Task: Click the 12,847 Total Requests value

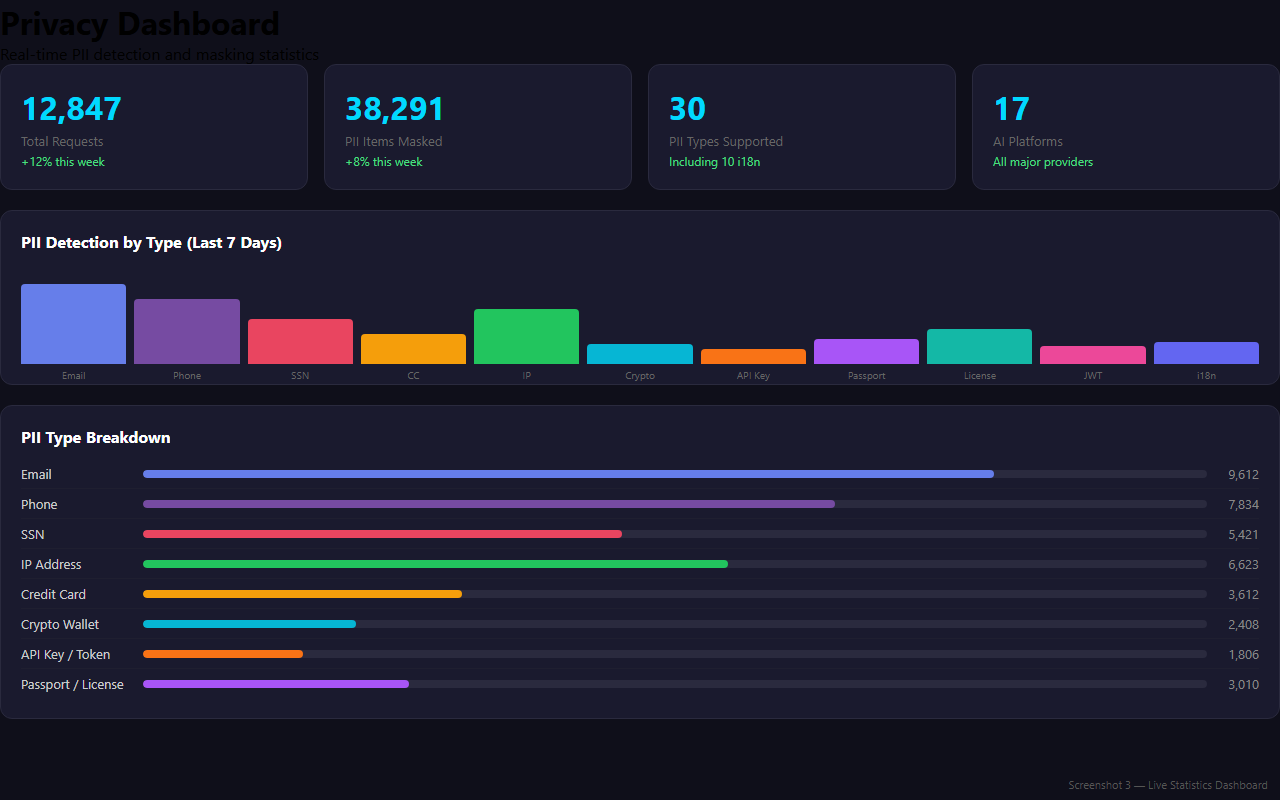Action: click(x=71, y=109)
